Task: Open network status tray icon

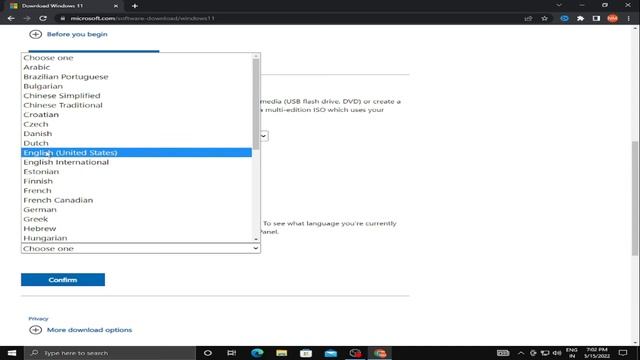Action: point(545,353)
